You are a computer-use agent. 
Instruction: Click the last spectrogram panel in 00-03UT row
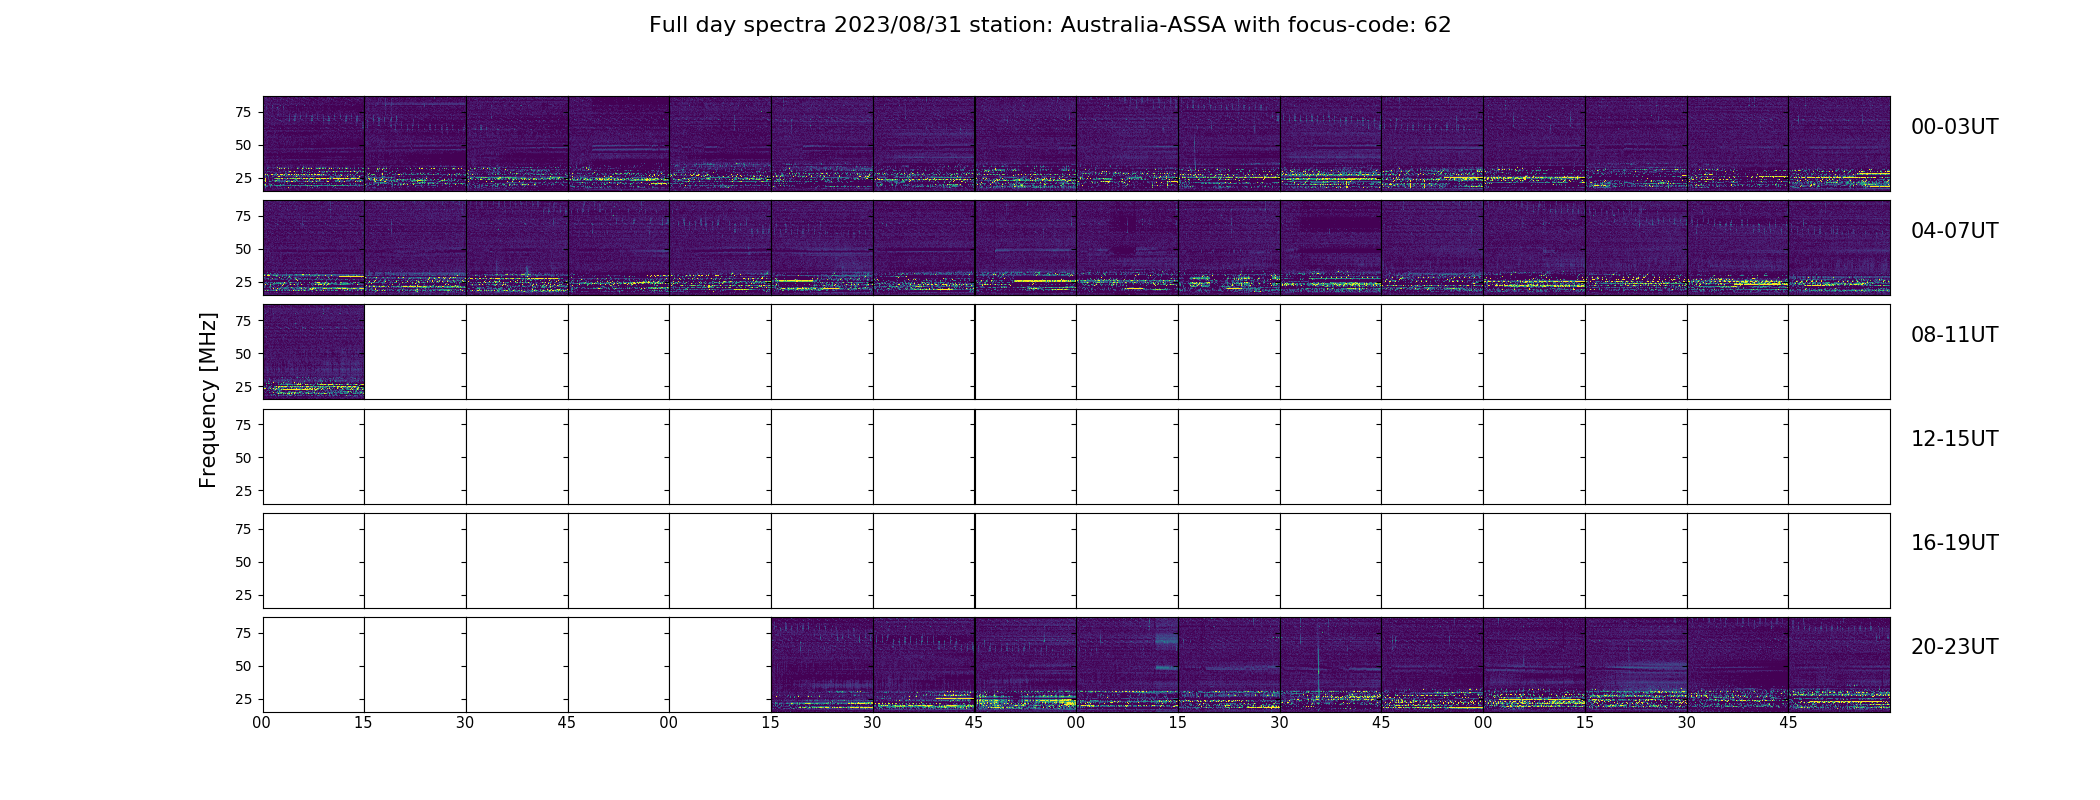click(1839, 144)
